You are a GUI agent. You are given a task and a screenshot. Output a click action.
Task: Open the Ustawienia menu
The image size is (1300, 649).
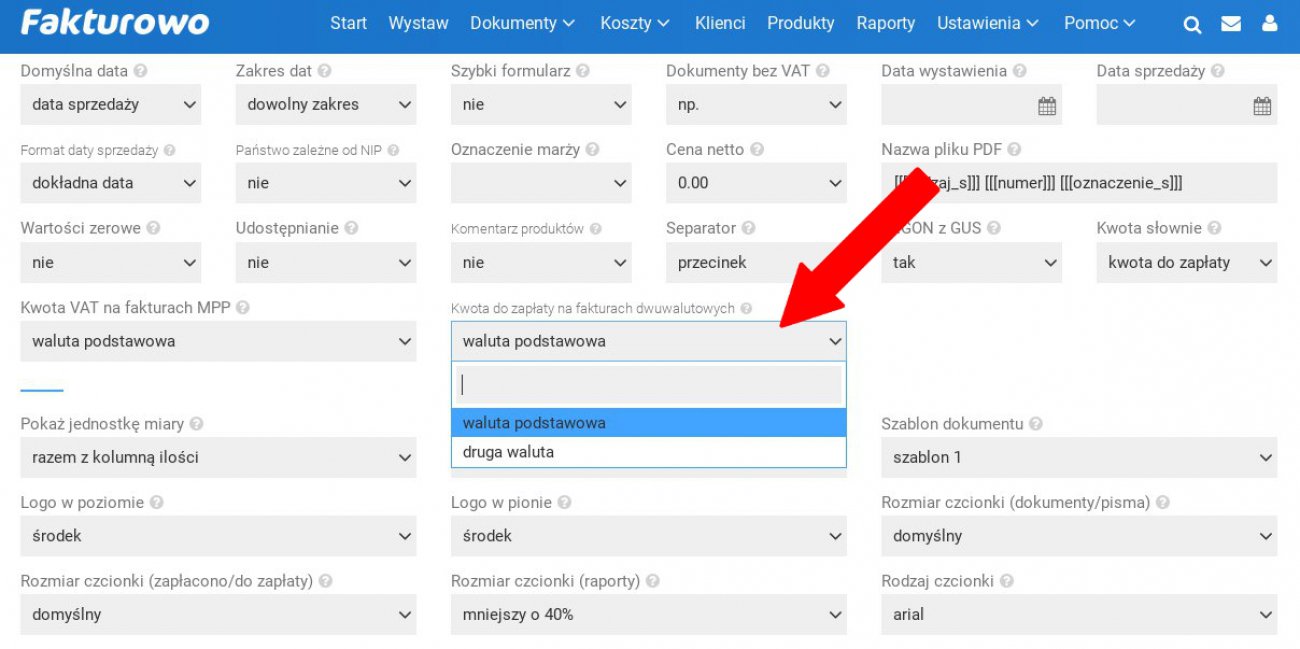(987, 23)
